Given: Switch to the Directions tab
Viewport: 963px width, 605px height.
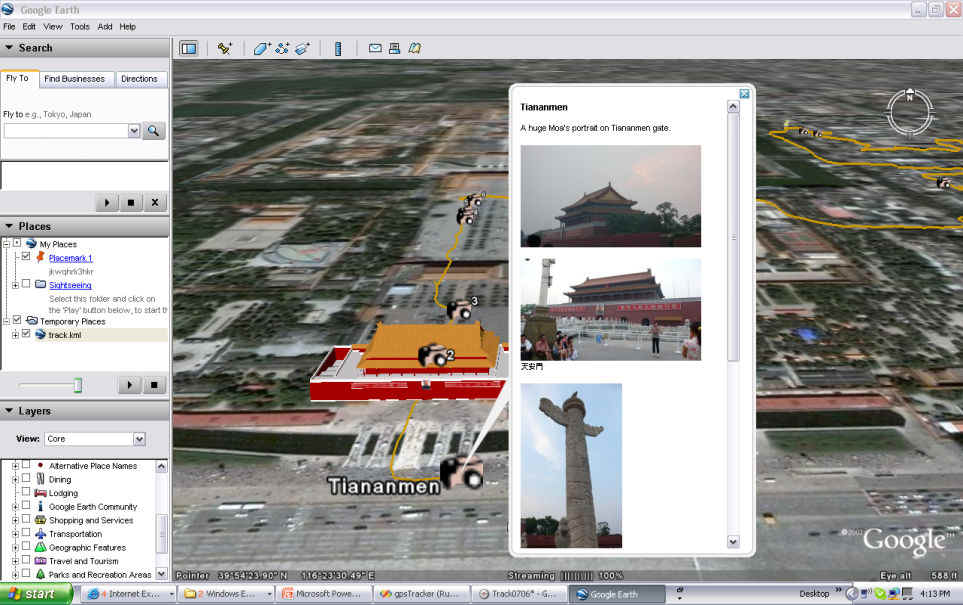Looking at the screenshot, I should (139, 79).
